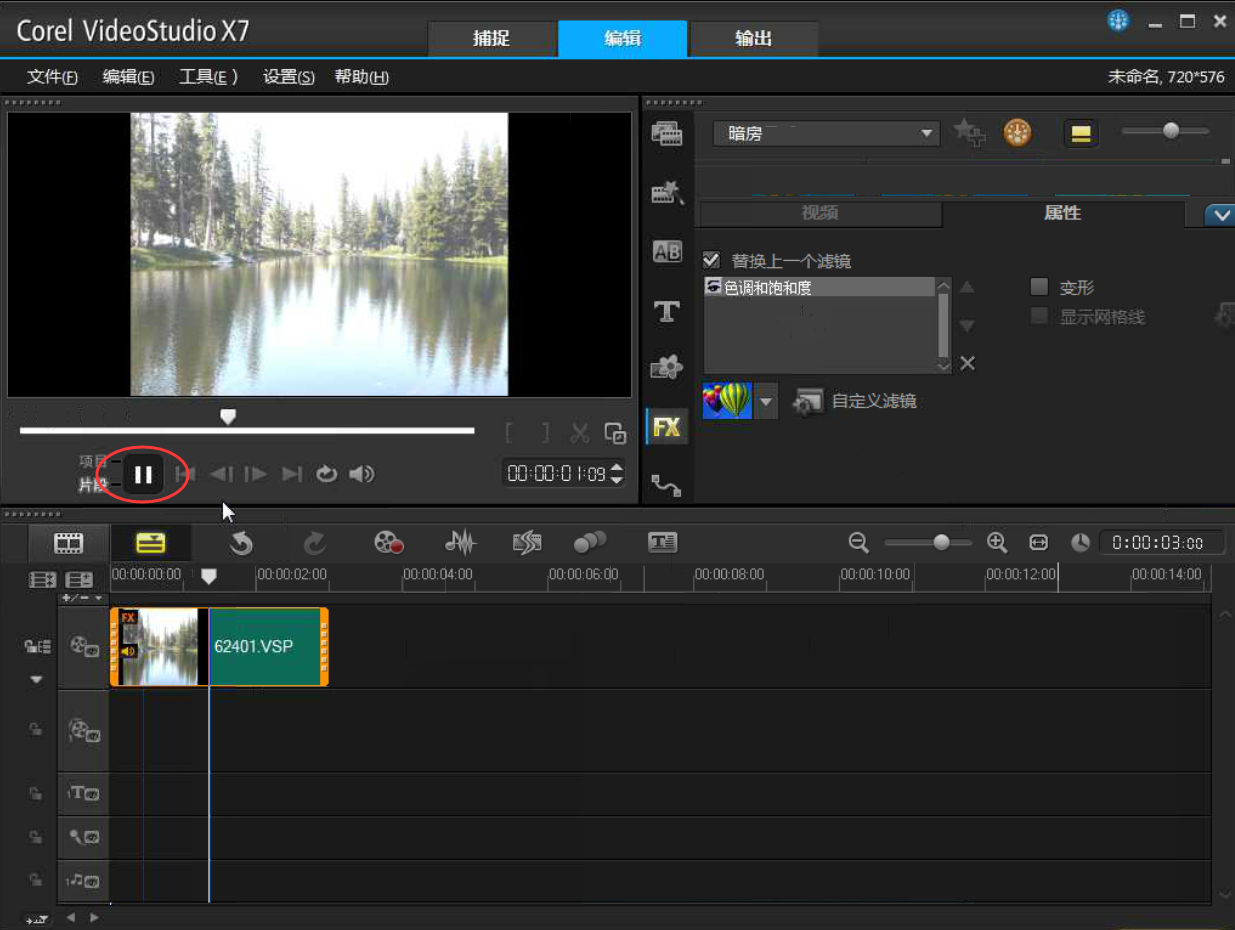Collapse the options panel with blue chevron

(1219, 214)
